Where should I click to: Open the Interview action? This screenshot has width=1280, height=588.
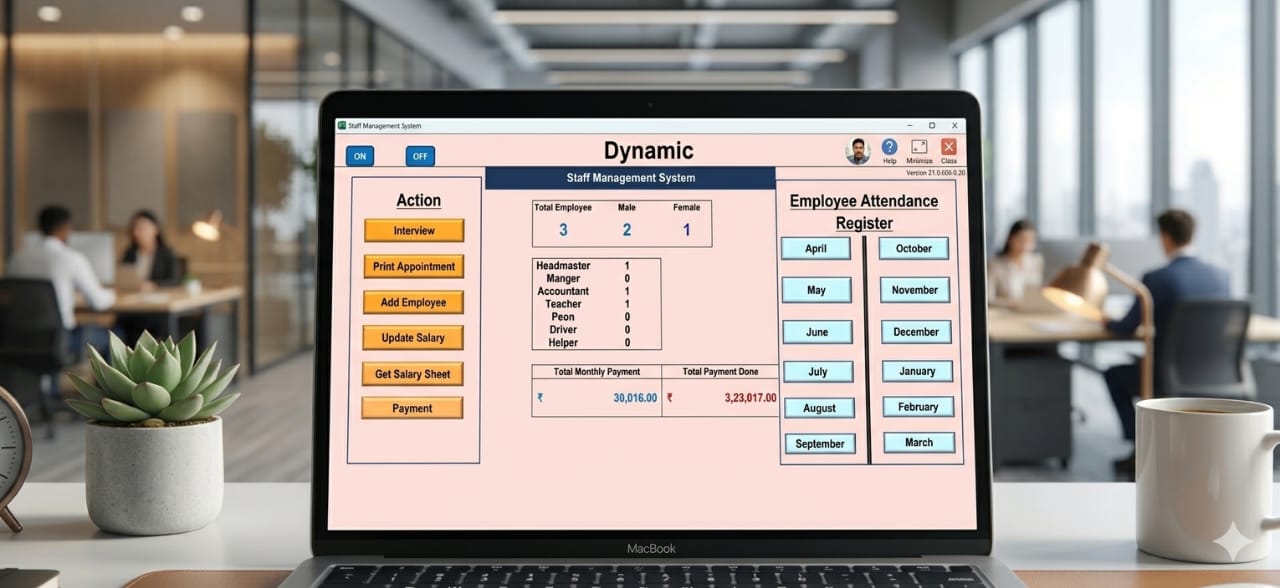(x=414, y=230)
